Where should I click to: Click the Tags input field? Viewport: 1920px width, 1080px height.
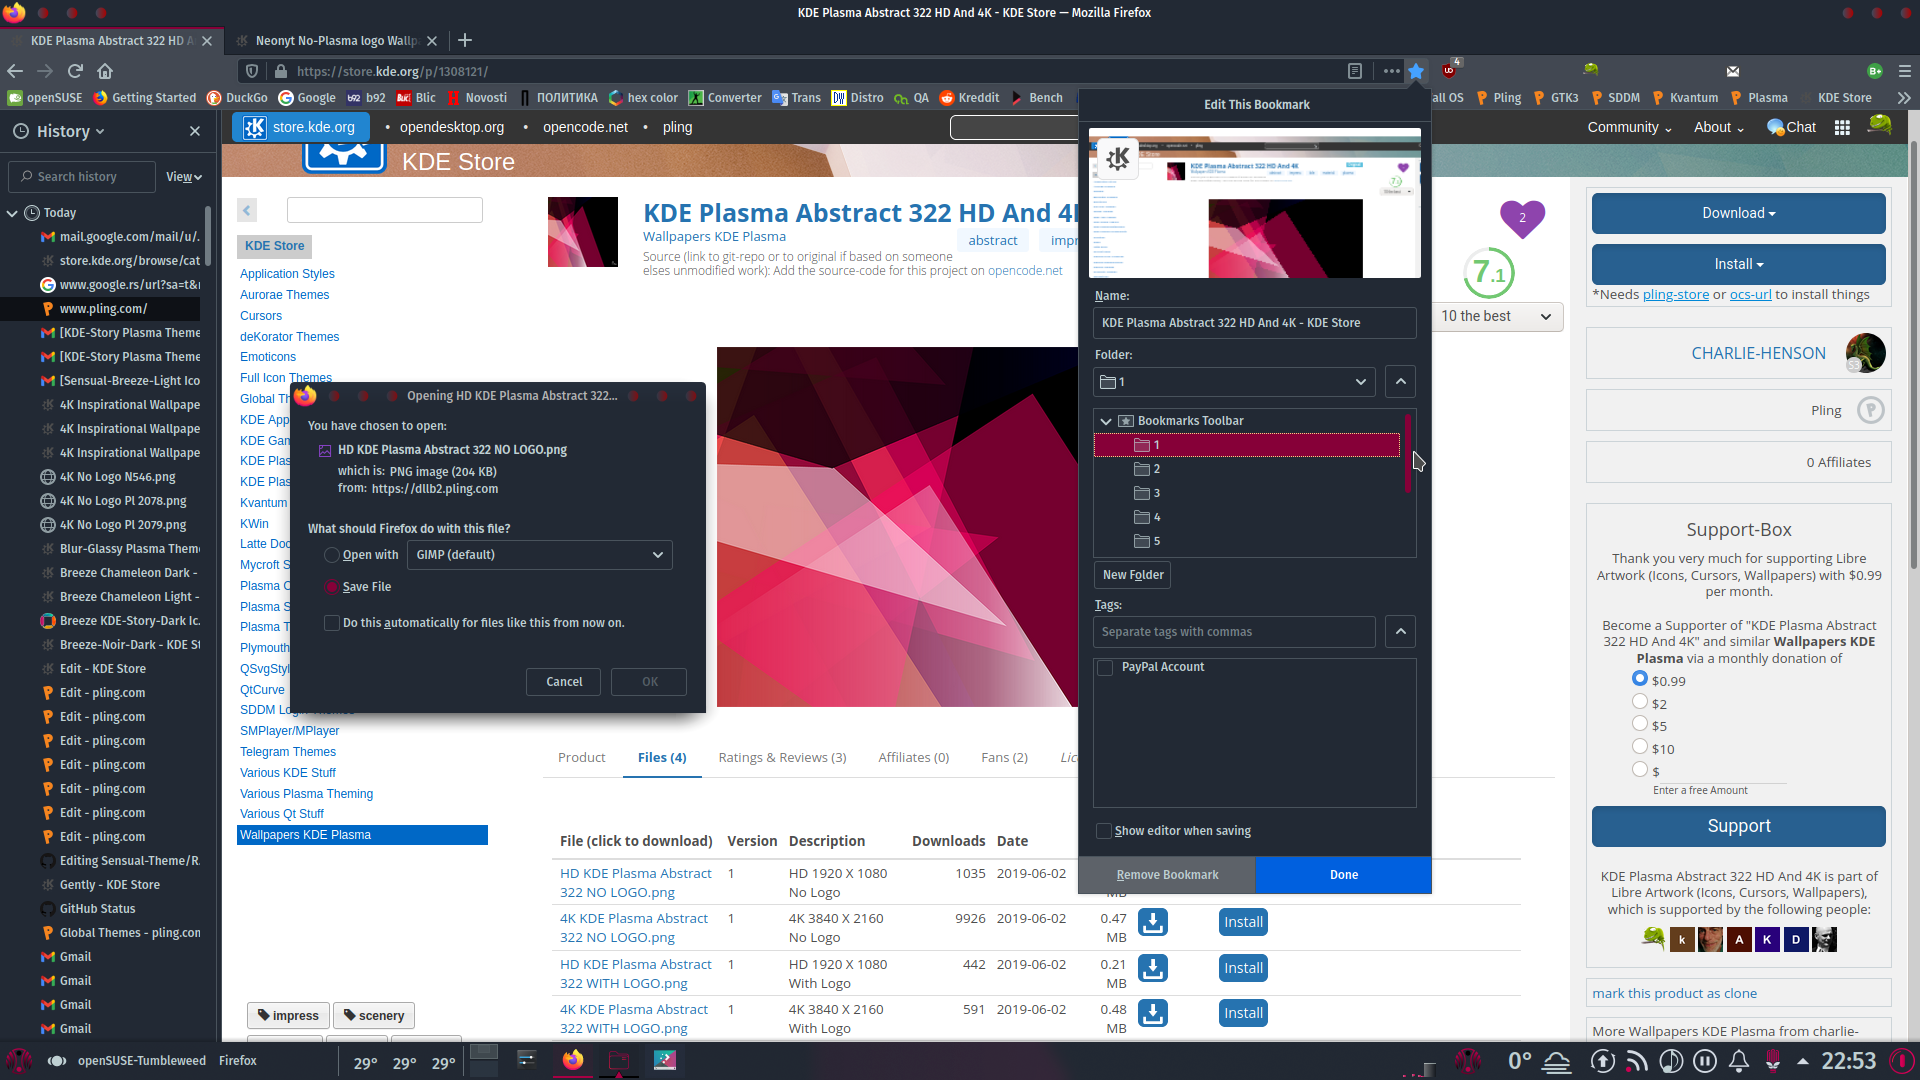click(1234, 632)
